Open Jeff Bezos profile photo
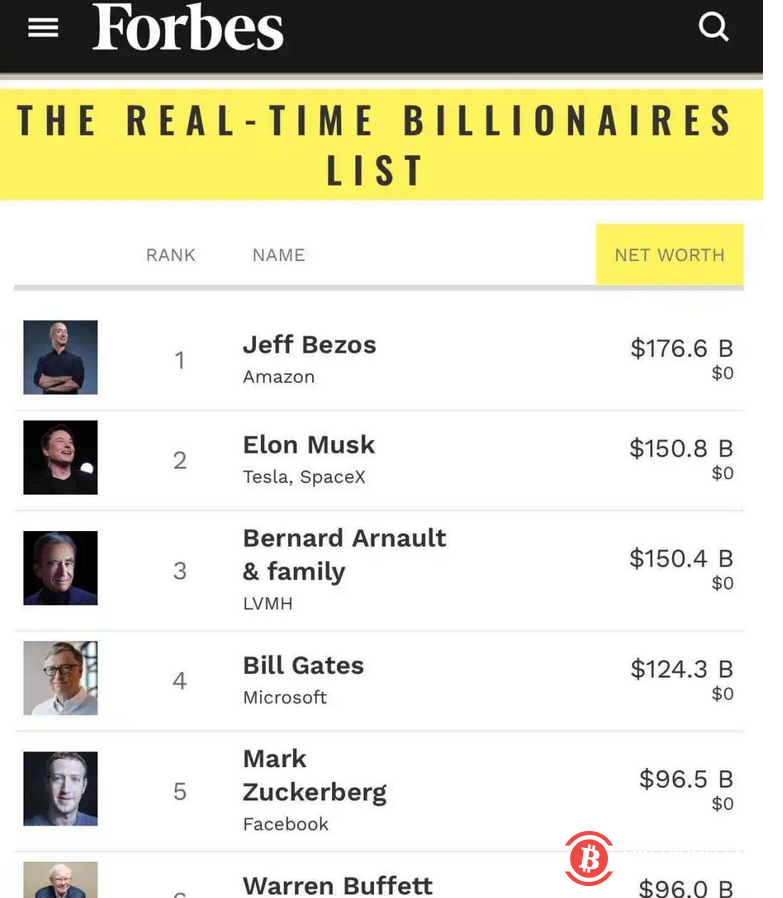This screenshot has height=898, width=783. click(x=61, y=357)
